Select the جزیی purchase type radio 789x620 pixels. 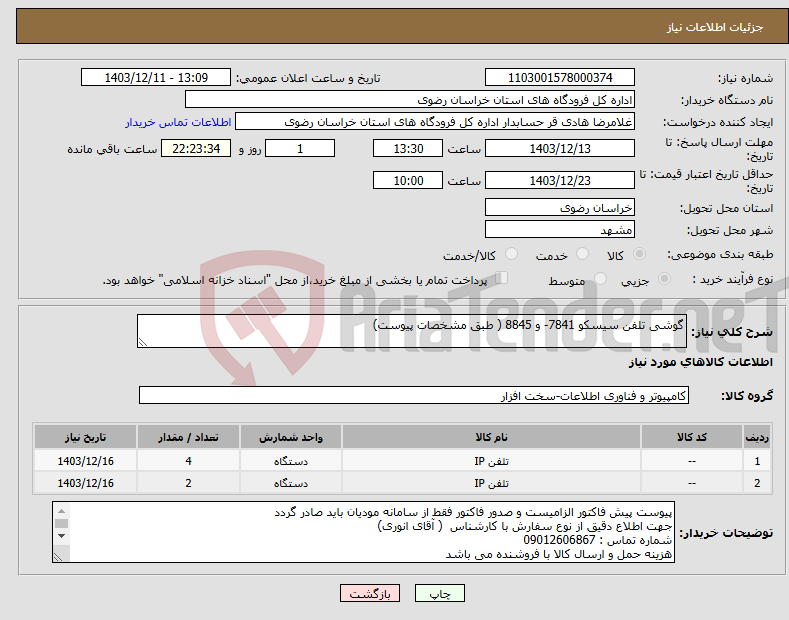point(664,278)
